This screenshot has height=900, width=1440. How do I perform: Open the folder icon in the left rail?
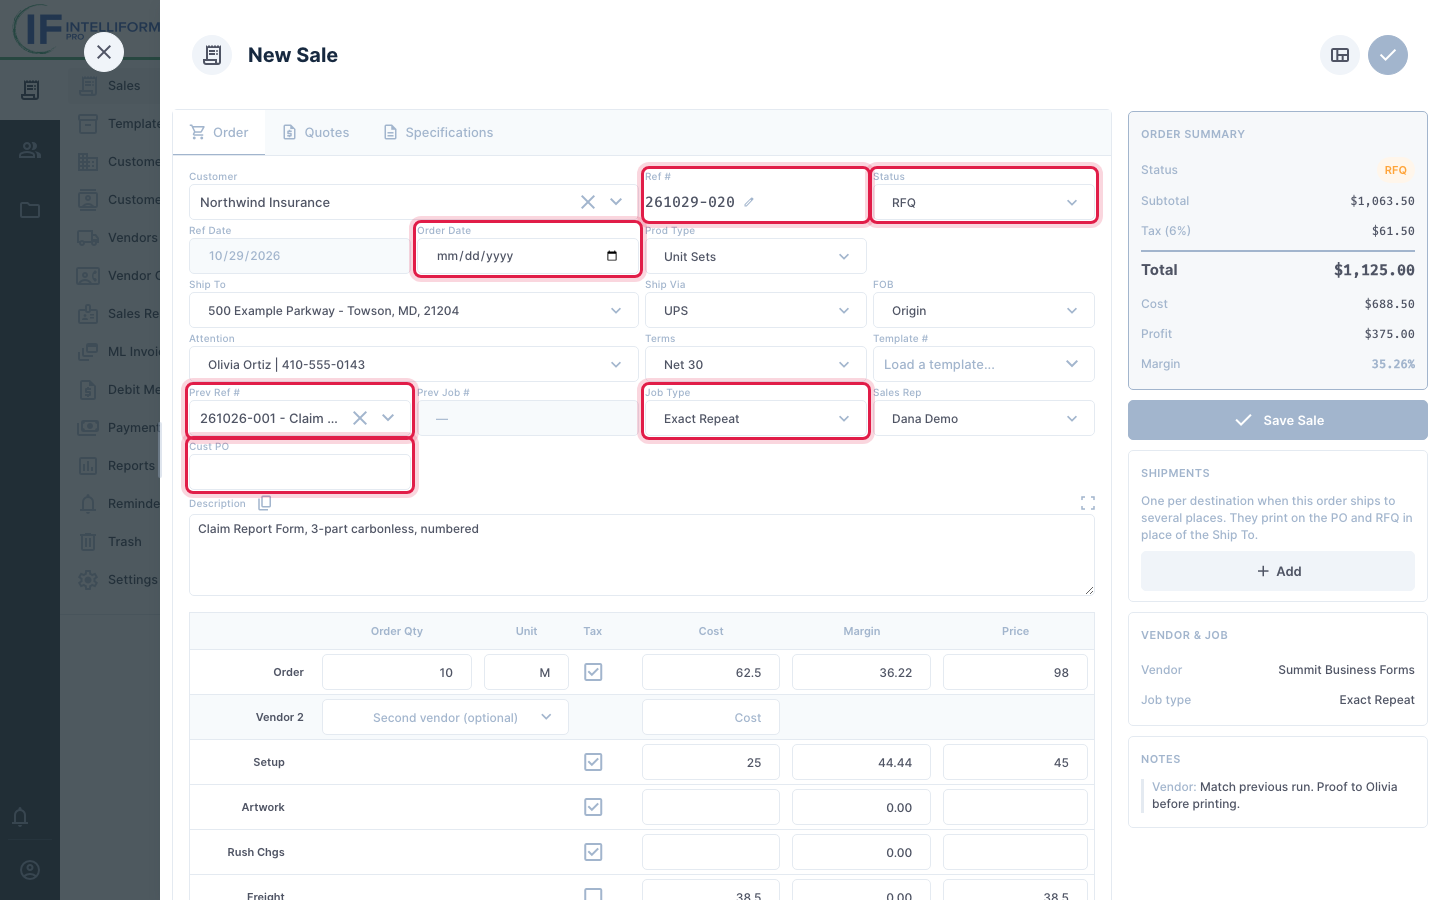30,210
